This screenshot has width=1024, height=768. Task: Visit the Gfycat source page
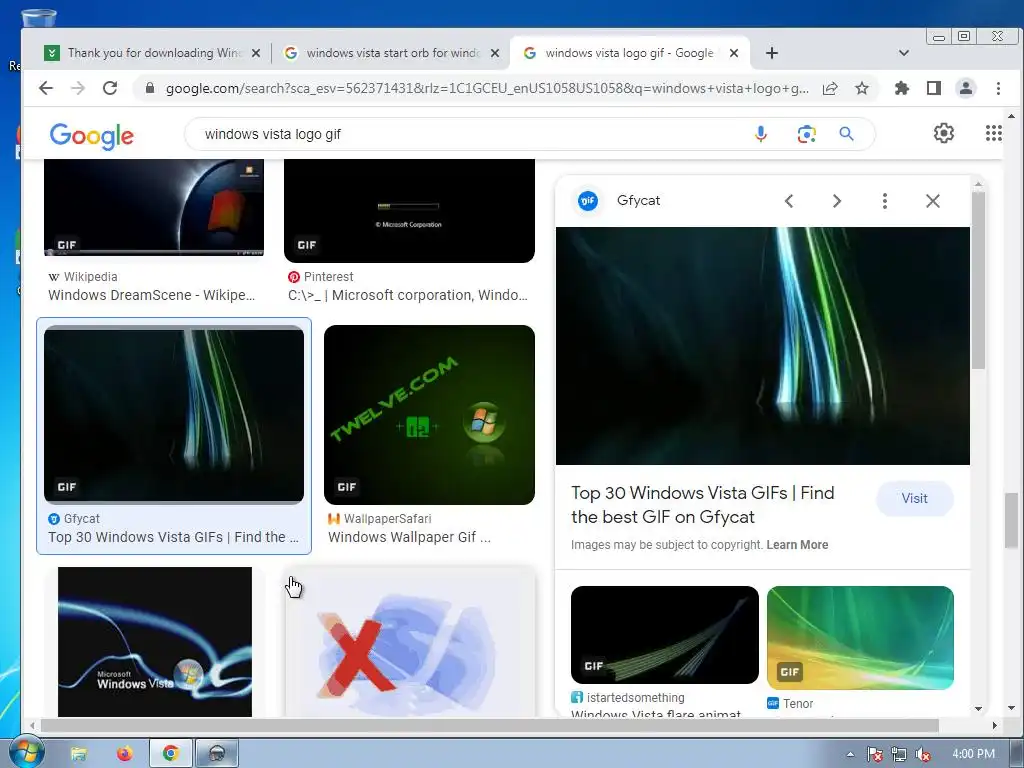coord(914,498)
